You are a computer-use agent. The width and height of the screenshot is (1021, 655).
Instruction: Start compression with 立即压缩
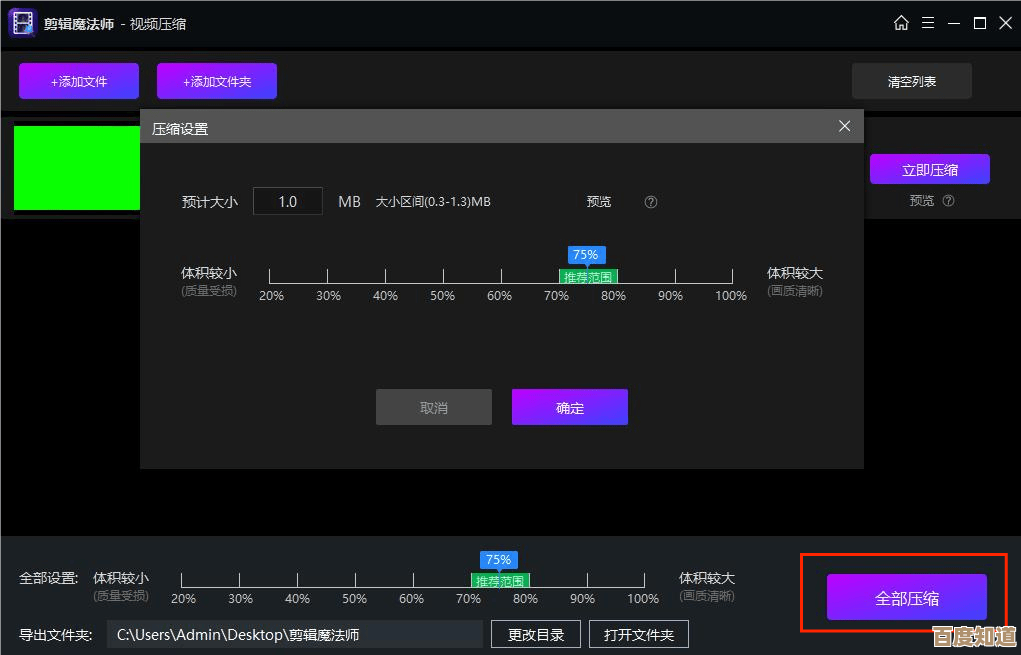930,169
